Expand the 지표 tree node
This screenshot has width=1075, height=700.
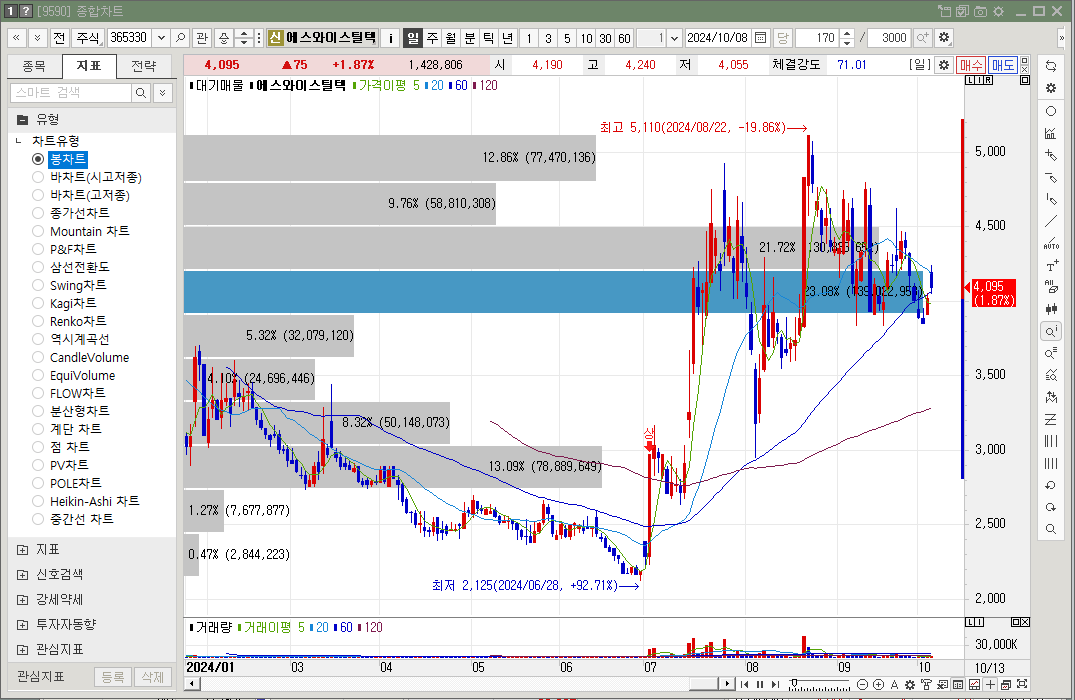click(x=22, y=549)
